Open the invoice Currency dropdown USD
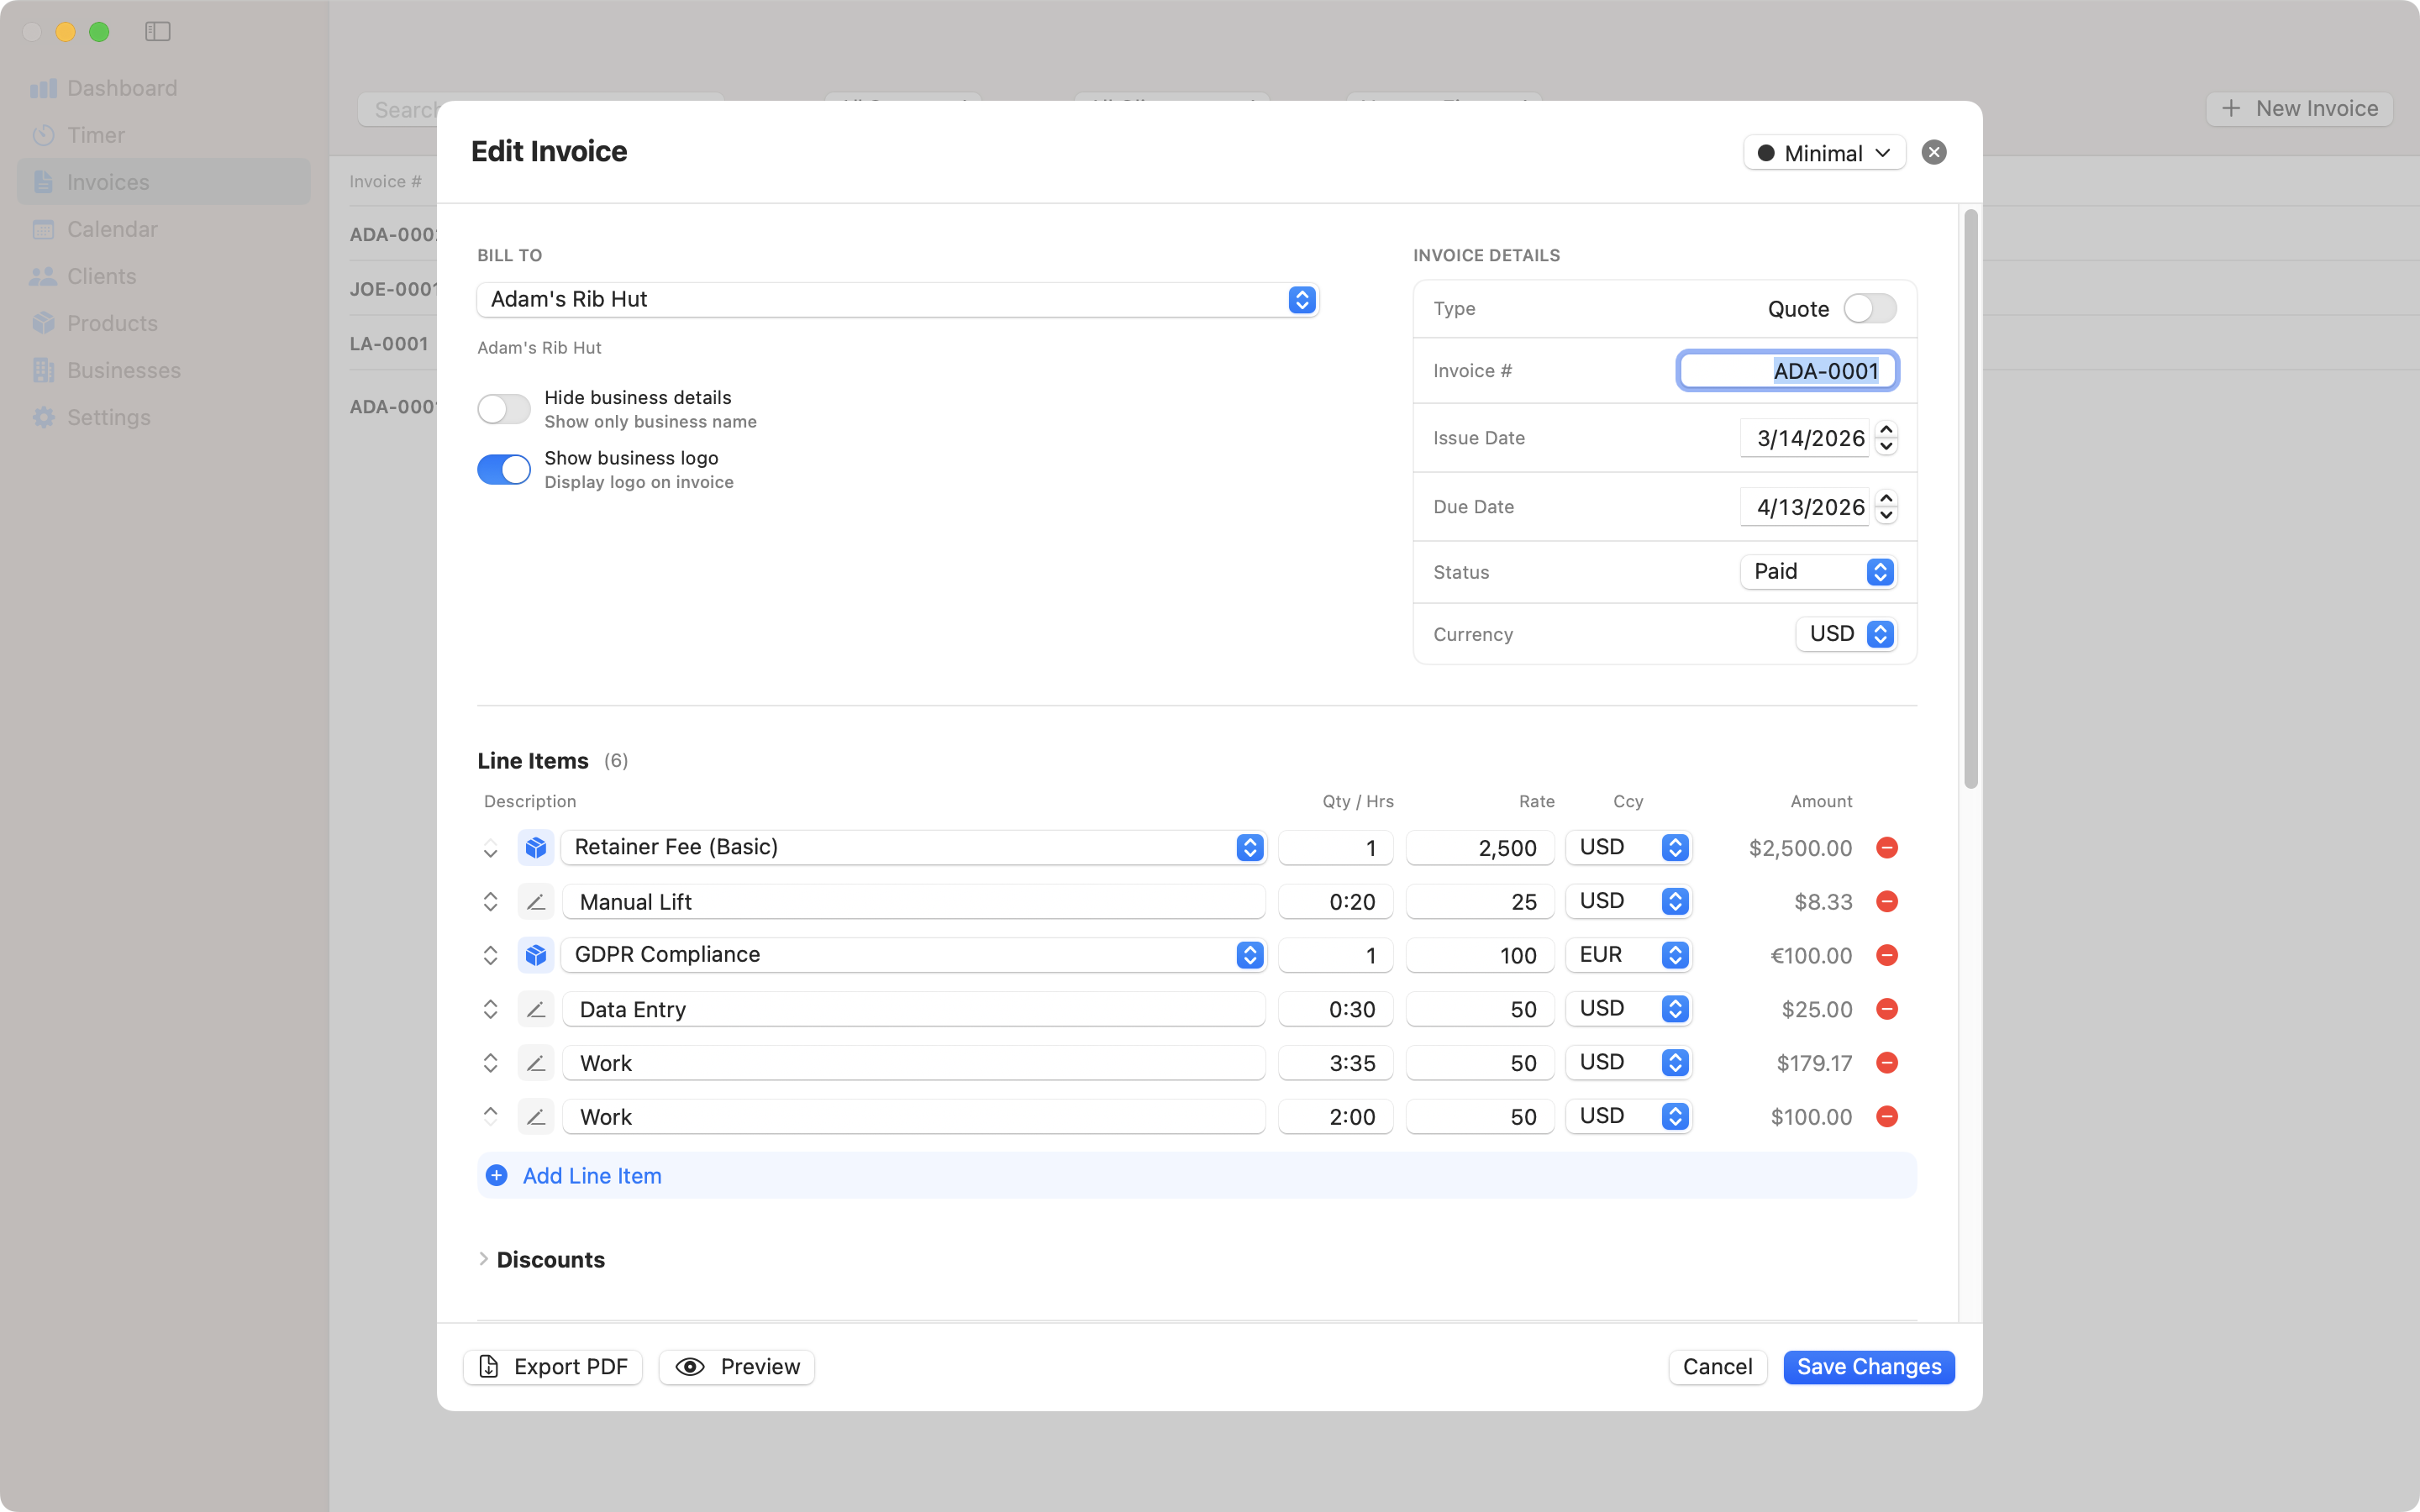The width and height of the screenshot is (2420, 1512). tap(1846, 634)
